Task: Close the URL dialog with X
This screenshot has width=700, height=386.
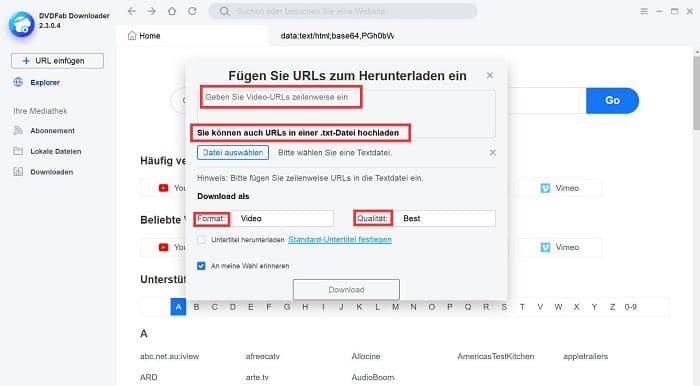Action: [490, 75]
